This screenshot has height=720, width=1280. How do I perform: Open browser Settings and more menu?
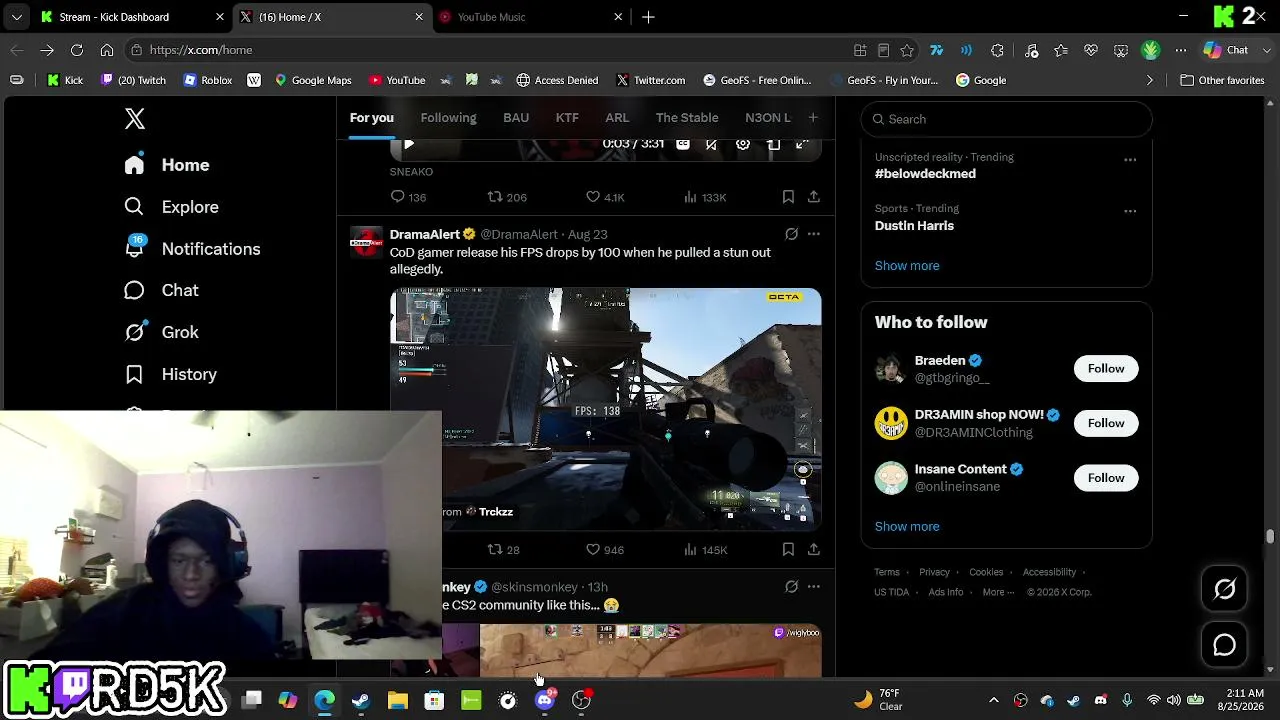pos(1181,50)
